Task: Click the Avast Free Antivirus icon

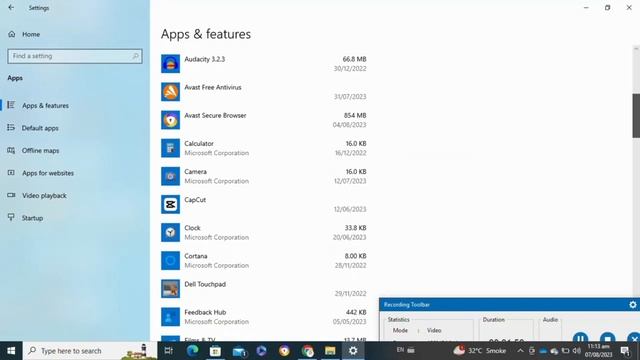Action: [170, 92]
